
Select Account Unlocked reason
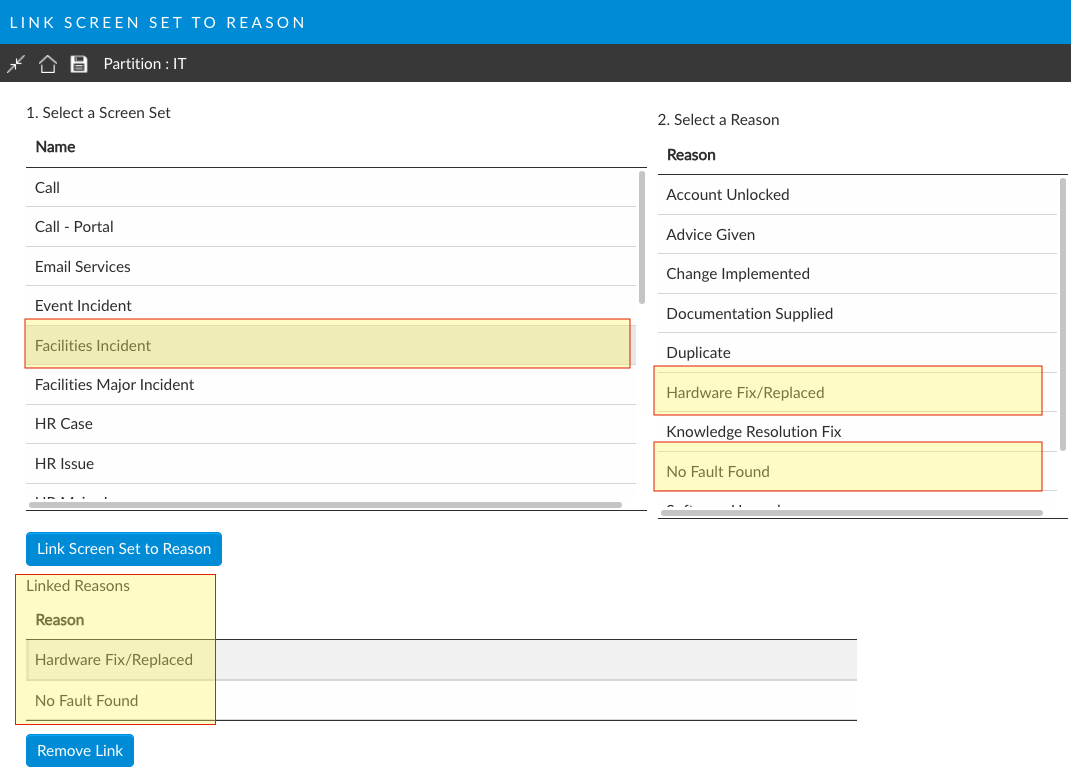click(727, 195)
